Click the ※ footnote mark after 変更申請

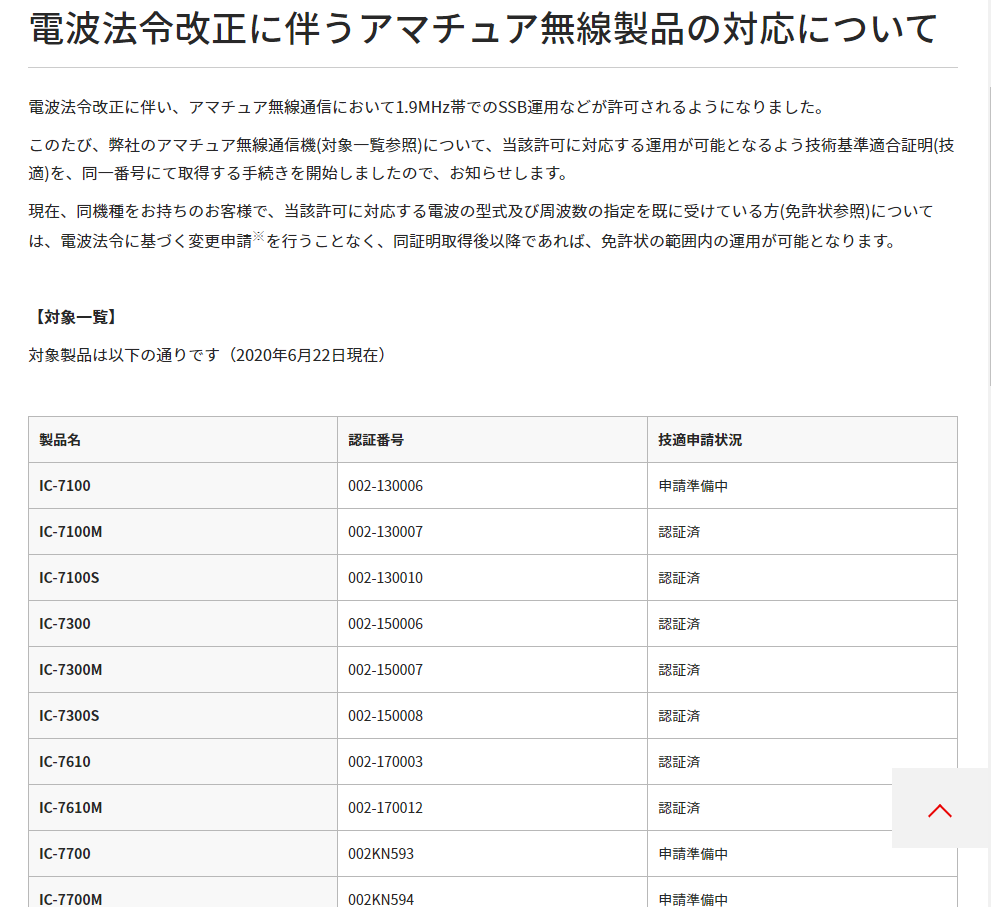(258, 236)
